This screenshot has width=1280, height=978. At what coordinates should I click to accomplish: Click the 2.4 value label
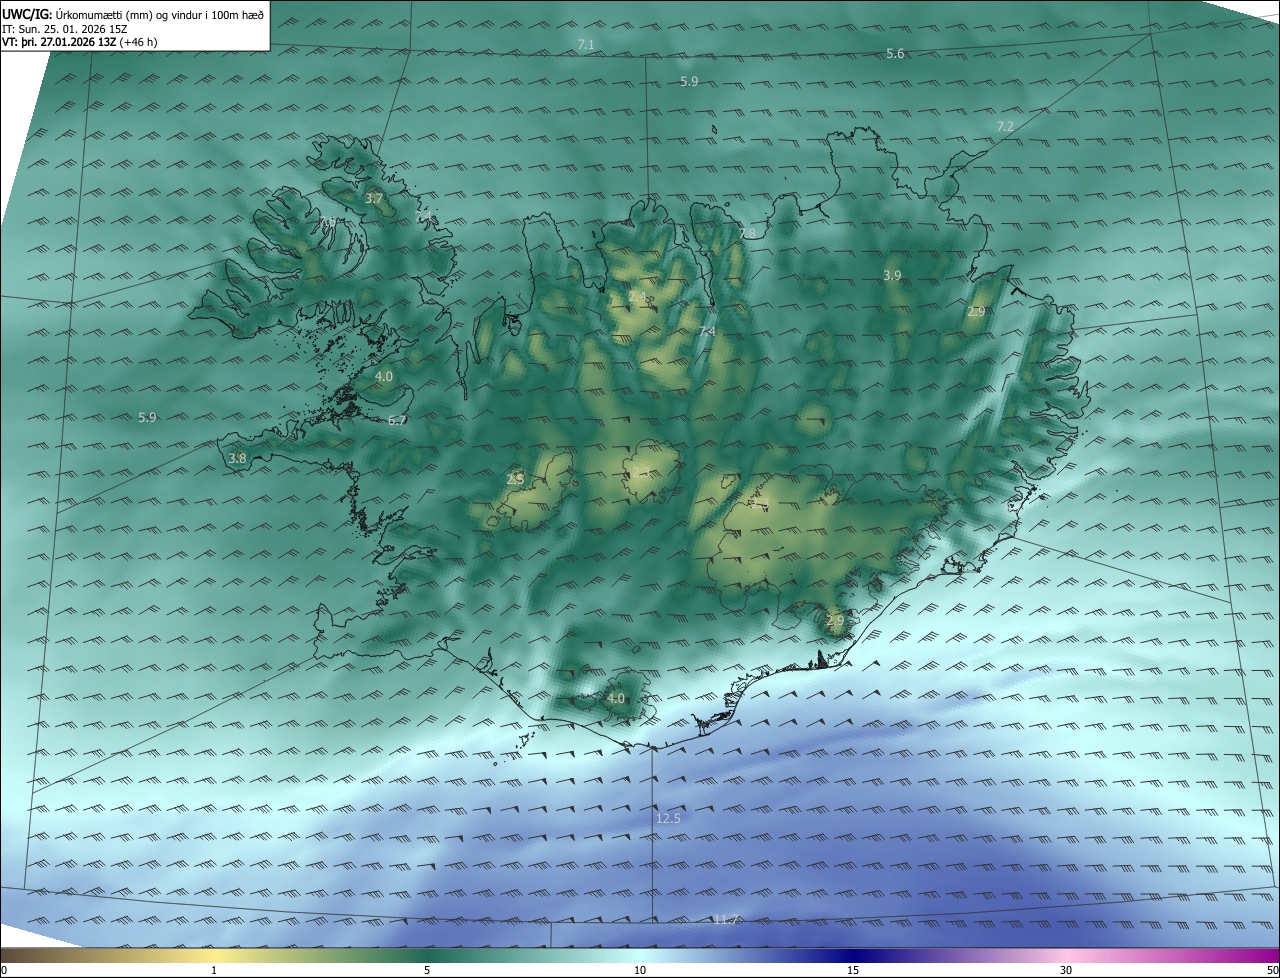click(637, 297)
